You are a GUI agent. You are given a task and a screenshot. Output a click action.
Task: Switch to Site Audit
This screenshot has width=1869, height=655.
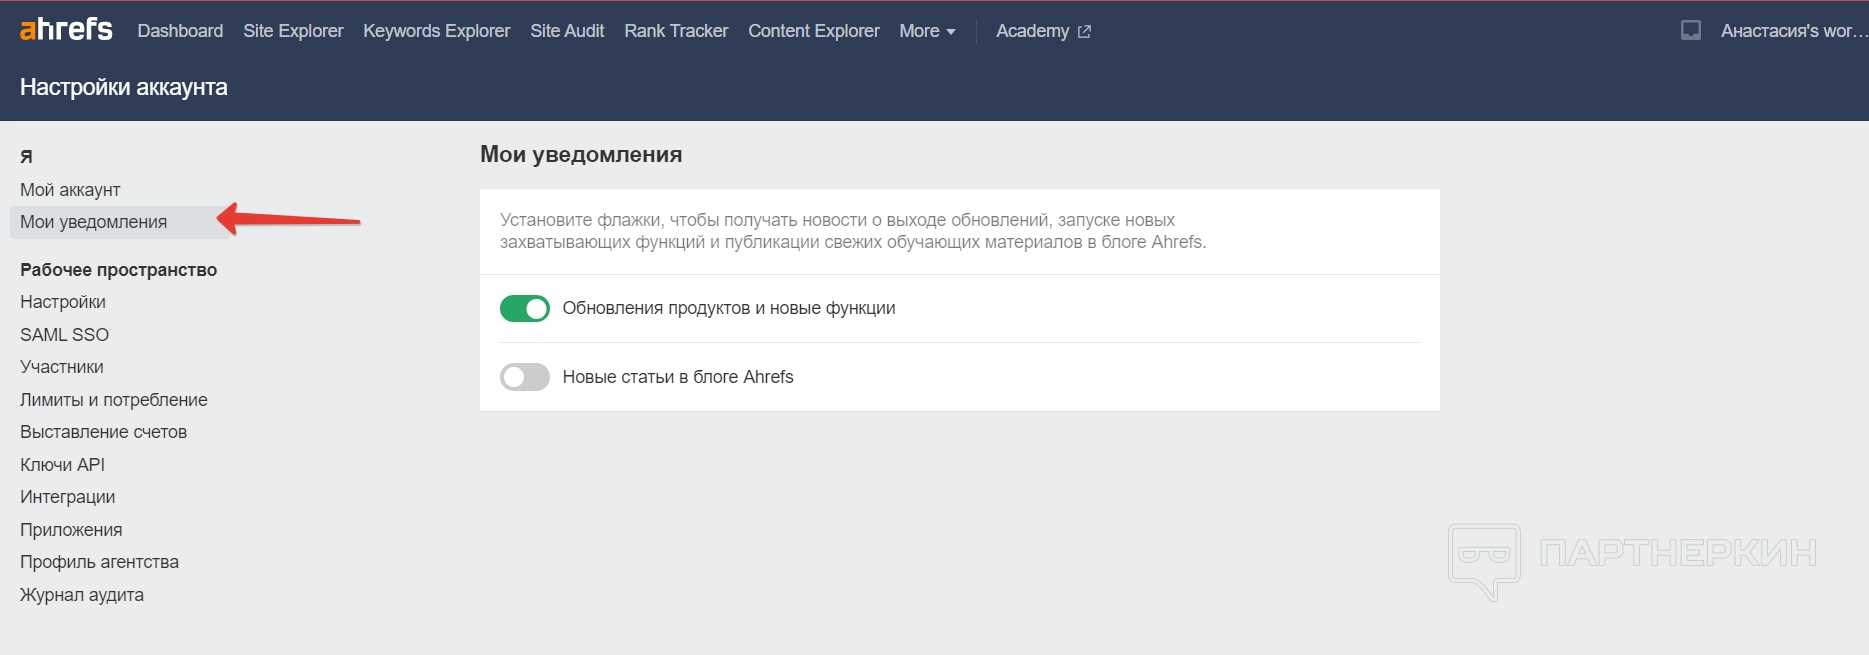(567, 31)
